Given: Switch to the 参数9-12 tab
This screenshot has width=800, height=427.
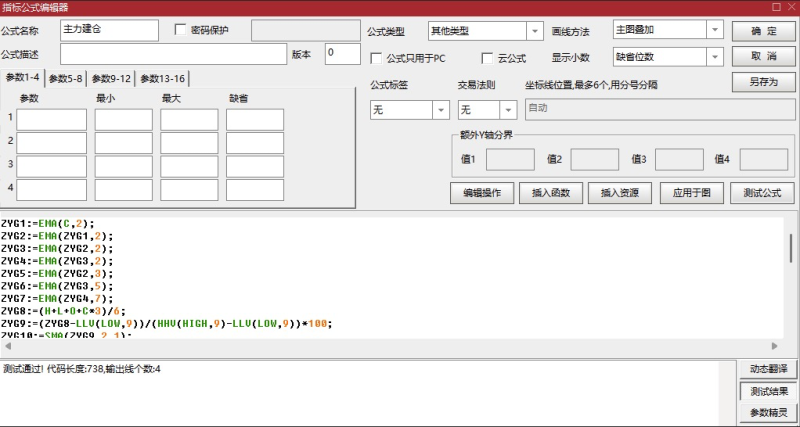Looking at the screenshot, I should pyautogui.click(x=111, y=79).
